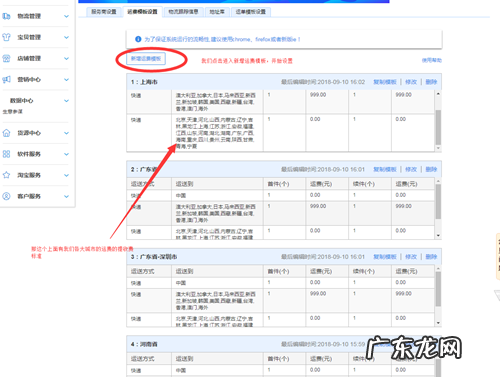Click 修改 for the 广东省-深圳市 template
This screenshot has height=377, width=500.
[x=411, y=257]
